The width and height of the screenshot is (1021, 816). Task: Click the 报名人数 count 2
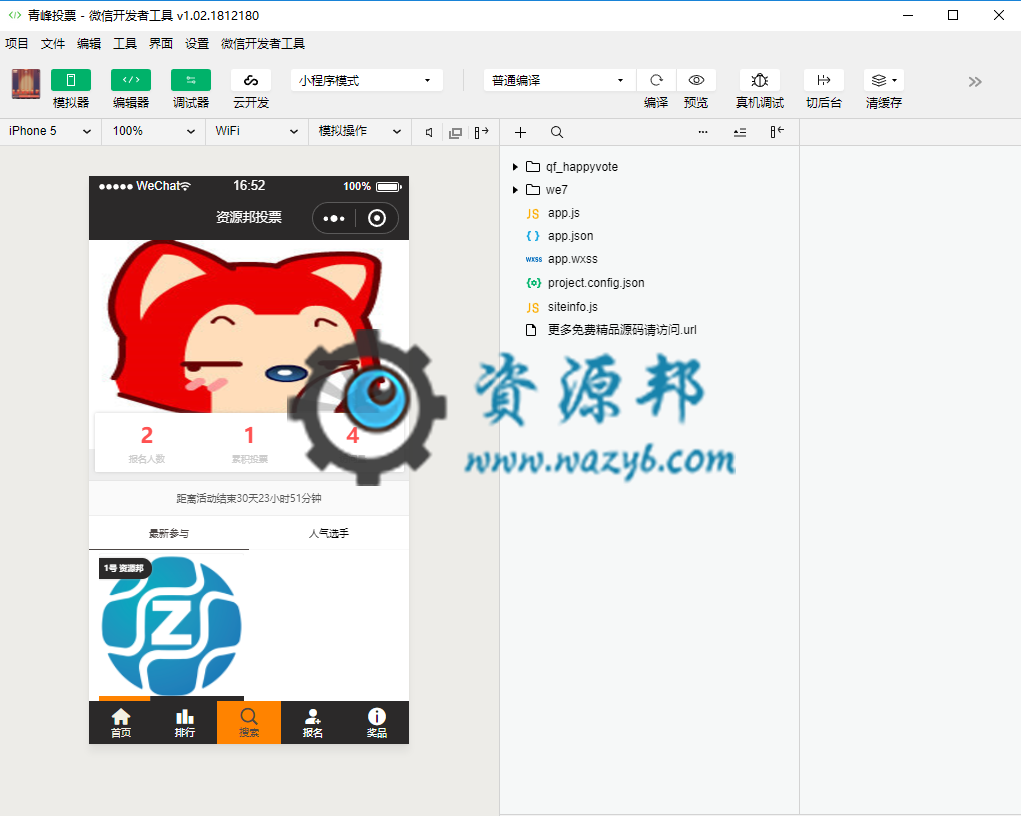147,435
